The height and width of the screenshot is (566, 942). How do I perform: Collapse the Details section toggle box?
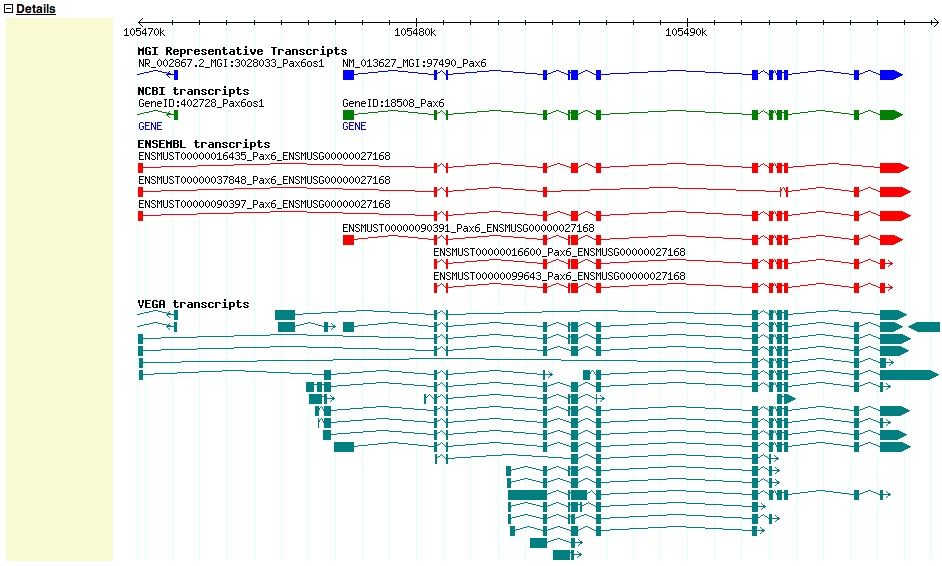(8, 9)
